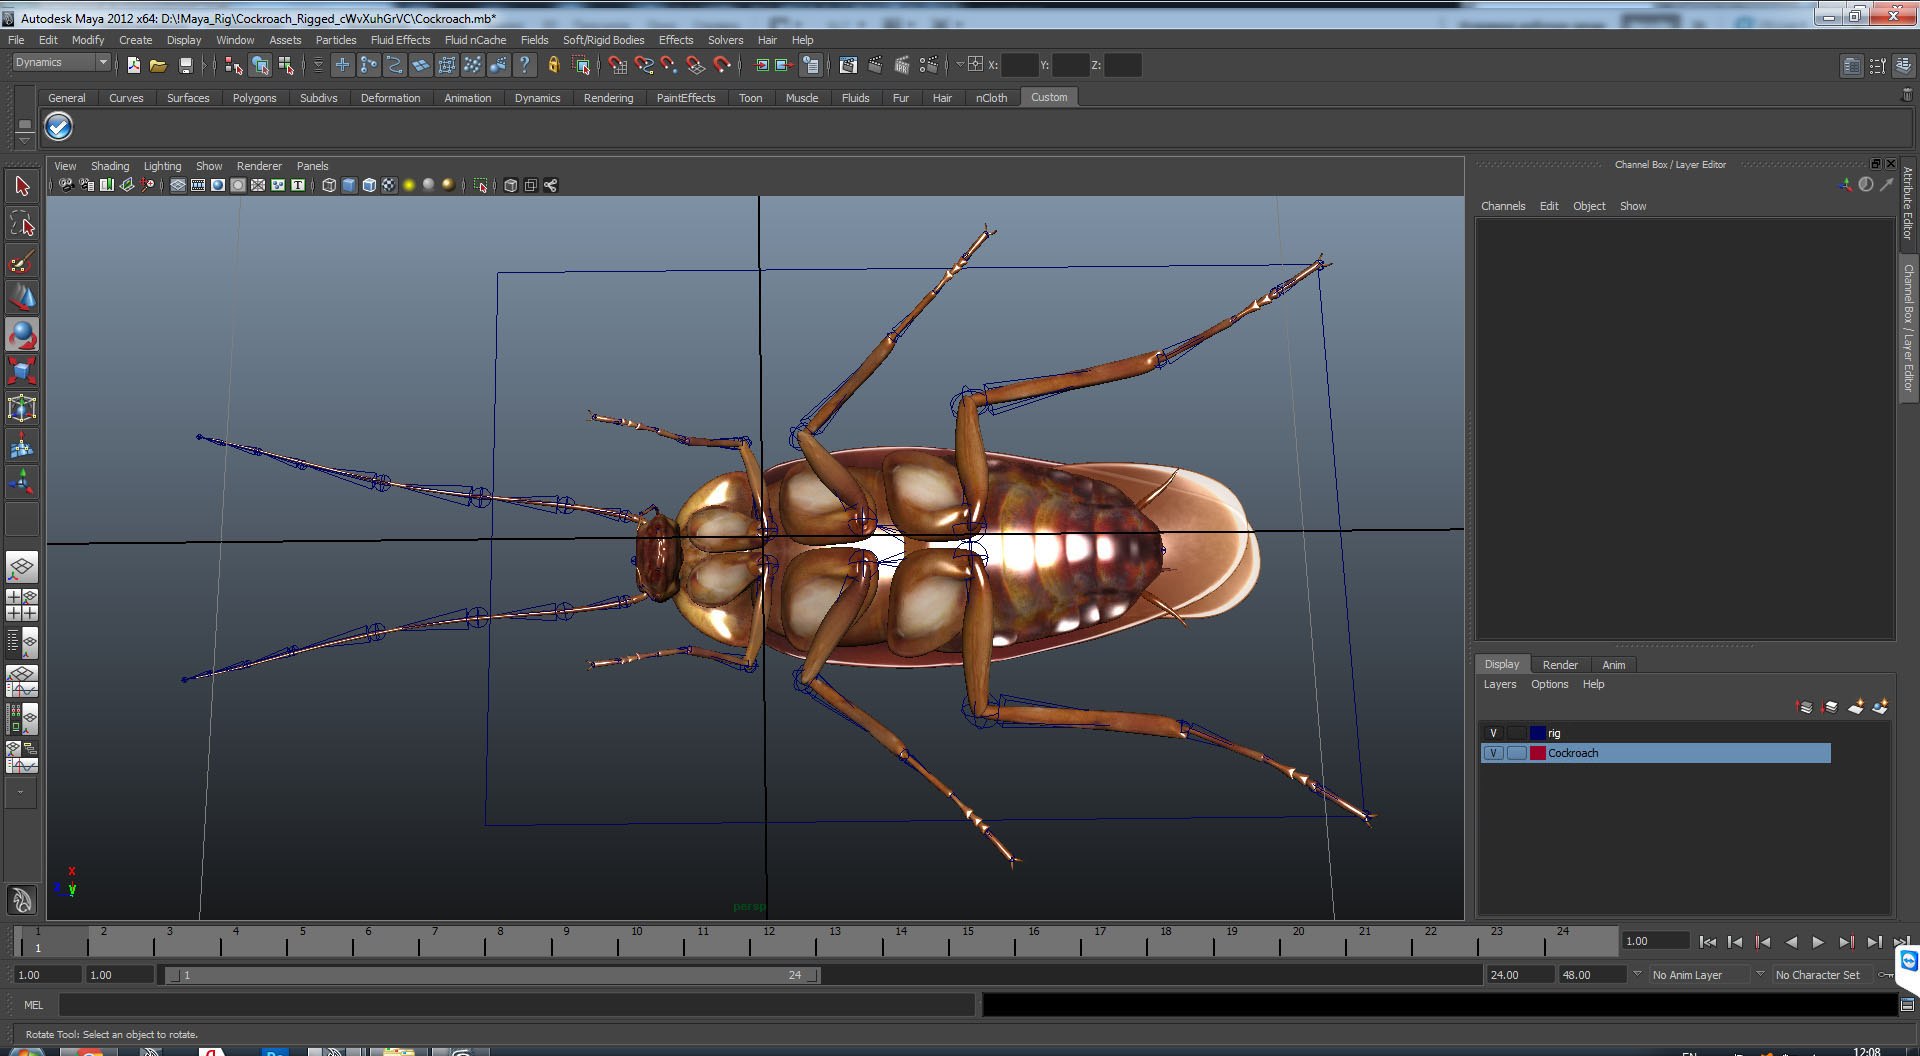Screen dimensions: 1920x1056
Task: Open the No Anim Layer dropdown arrow
Action: pyautogui.click(x=1637, y=974)
